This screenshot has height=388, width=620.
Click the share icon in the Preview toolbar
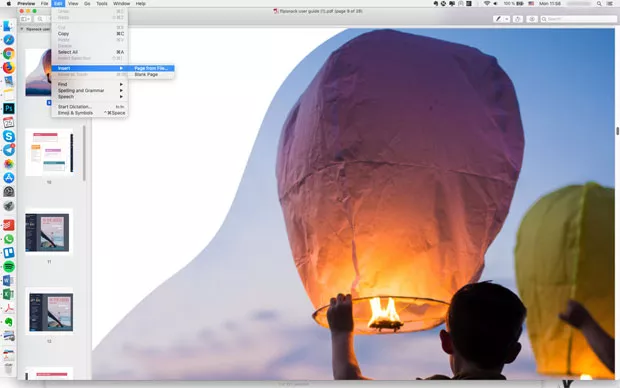pos(518,19)
